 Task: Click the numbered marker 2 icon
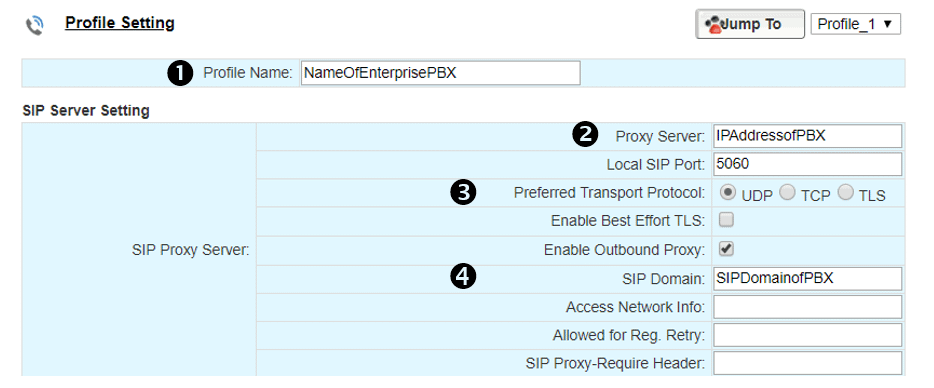585,136
